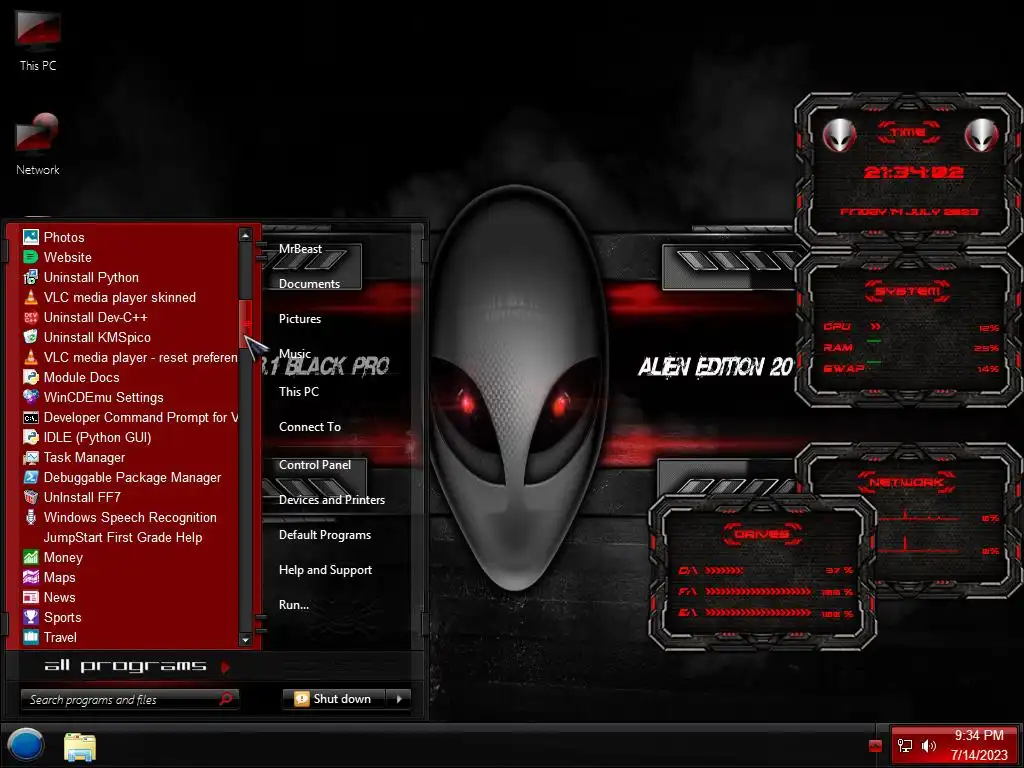Image resolution: width=1024 pixels, height=768 pixels.
Task: Click the taskbar clock 9:34 PM
Action: click(x=979, y=735)
